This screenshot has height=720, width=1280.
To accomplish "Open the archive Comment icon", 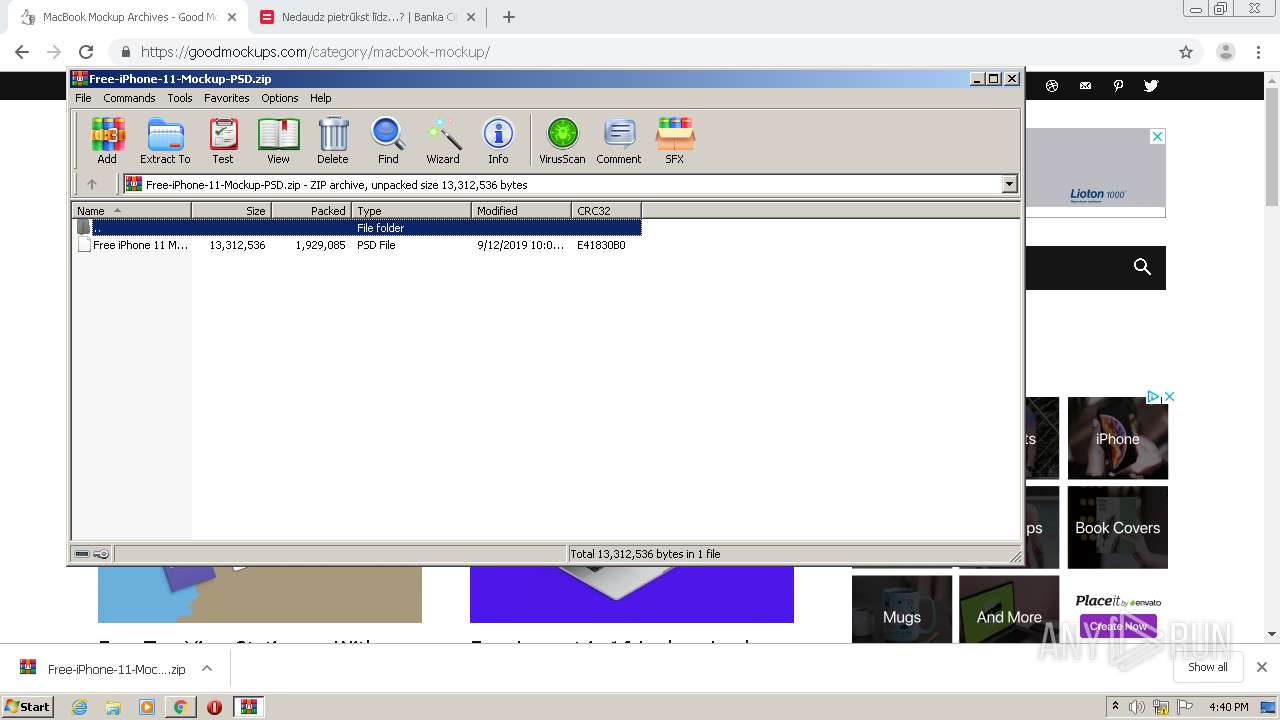I will coord(619,140).
